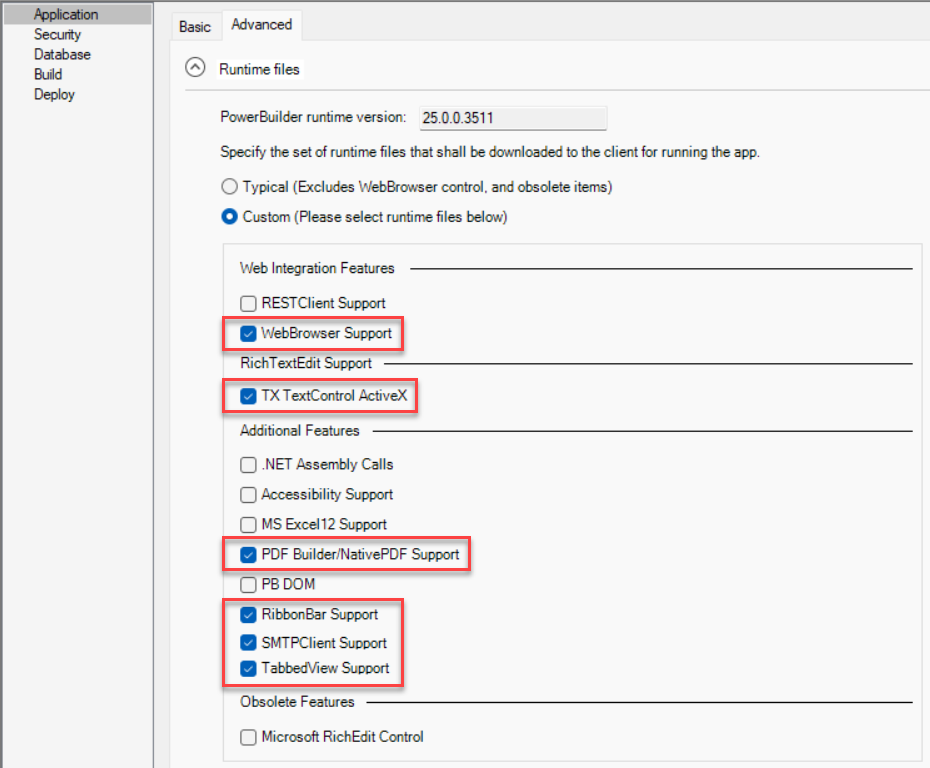Screen dimensions: 930x768
Task: Tick the Accessibility Support checkbox
Action: point(249,495)
